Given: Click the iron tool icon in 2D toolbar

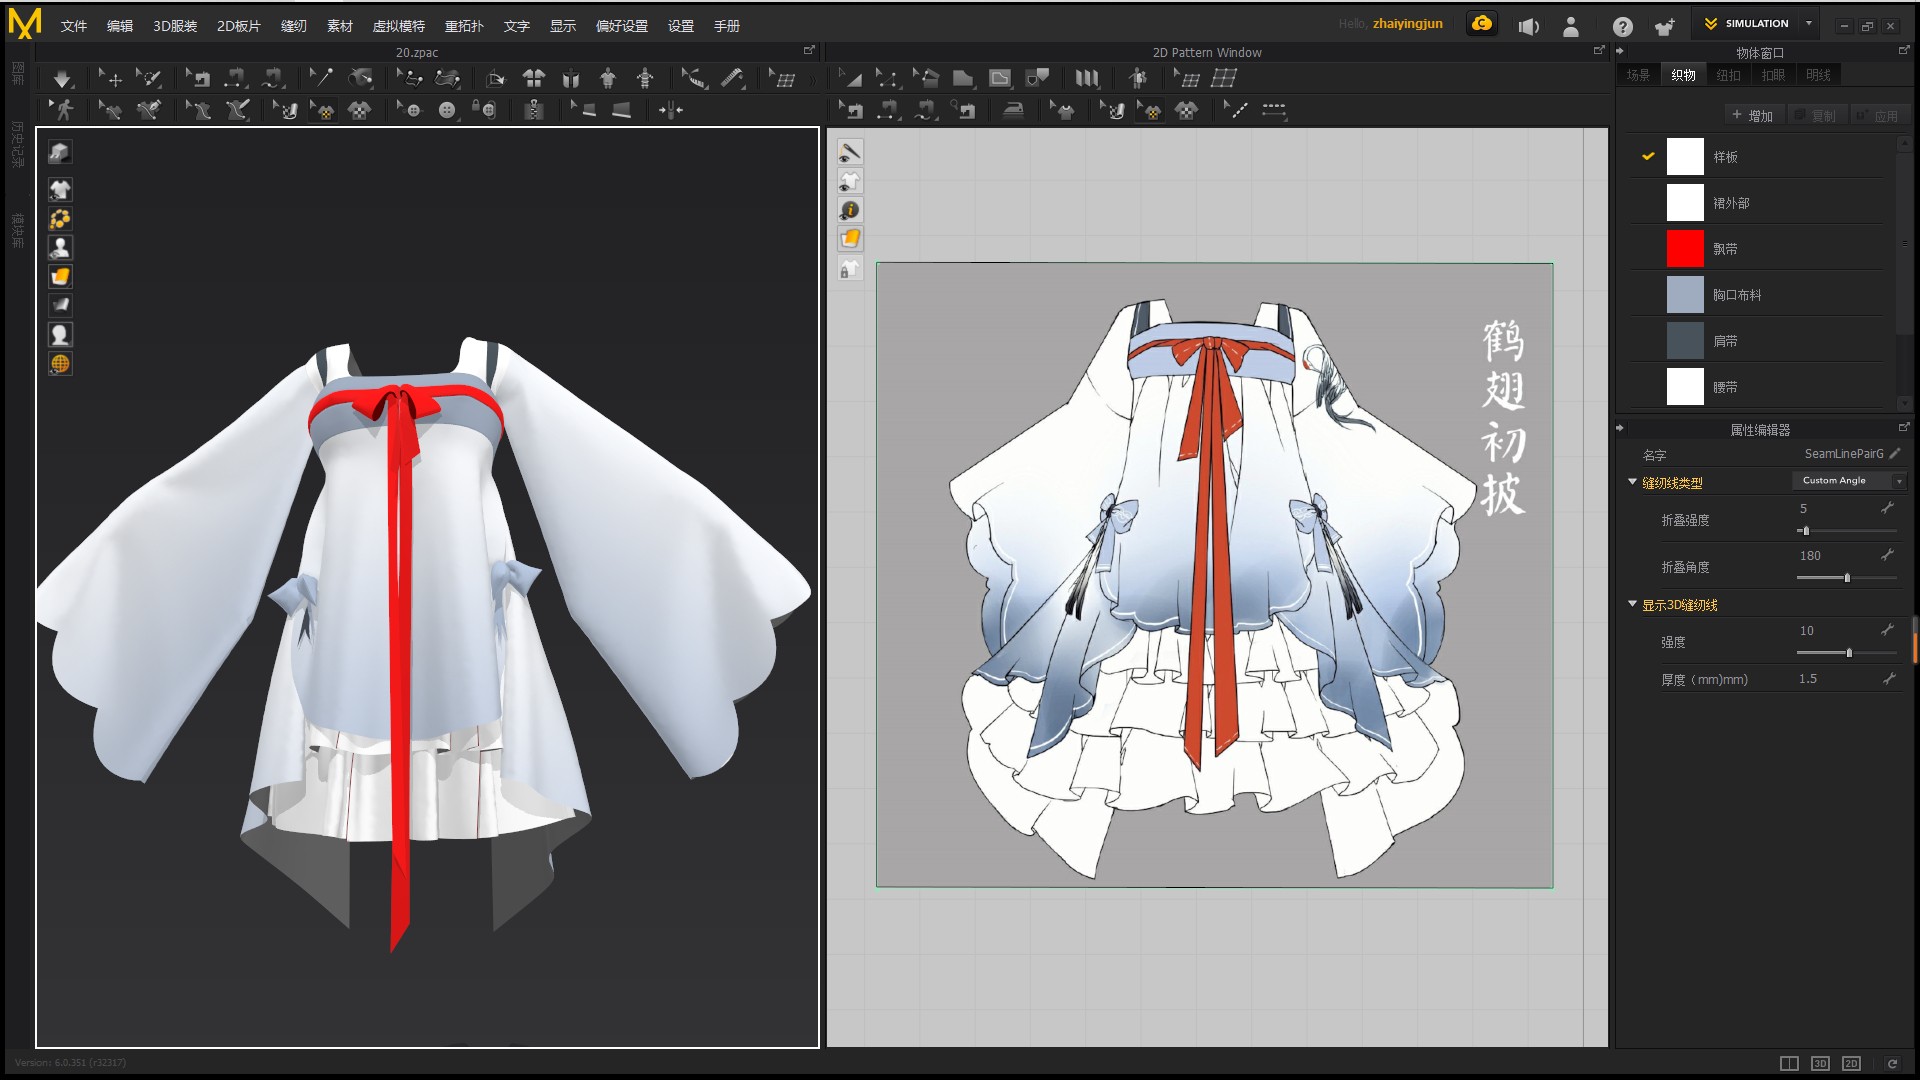Looking at the screenshot, I should click(x=1013, y=110).
